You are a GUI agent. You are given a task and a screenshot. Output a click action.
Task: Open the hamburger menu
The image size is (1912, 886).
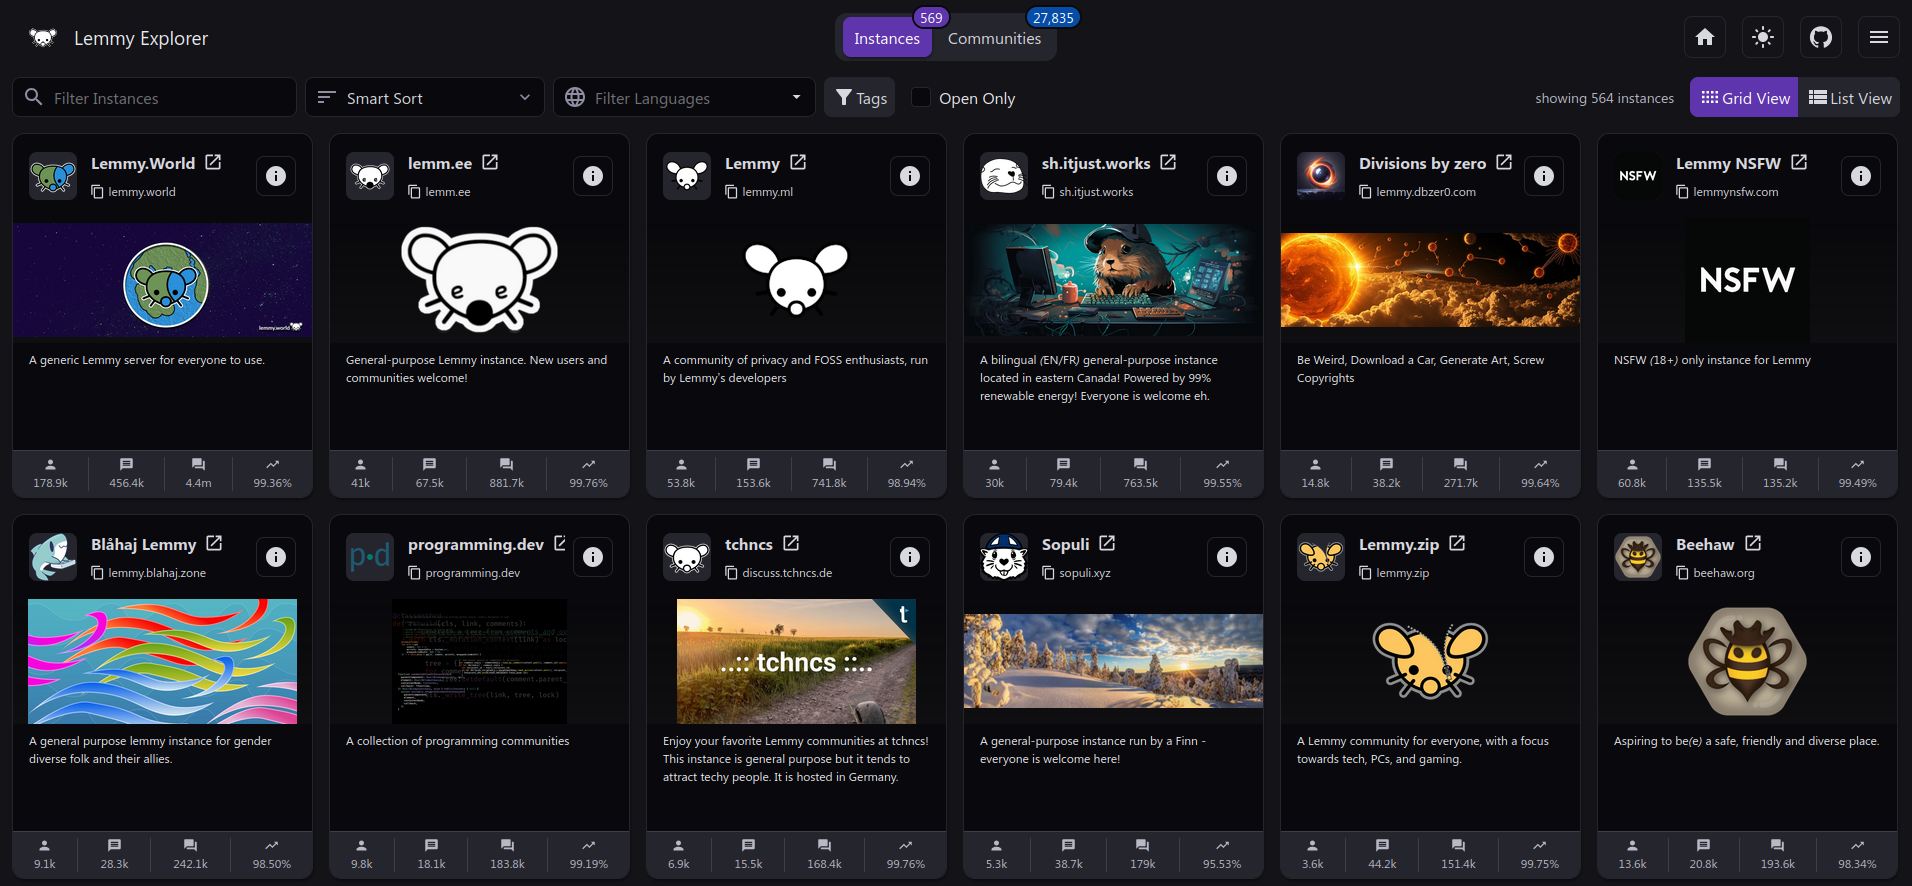1879,38
